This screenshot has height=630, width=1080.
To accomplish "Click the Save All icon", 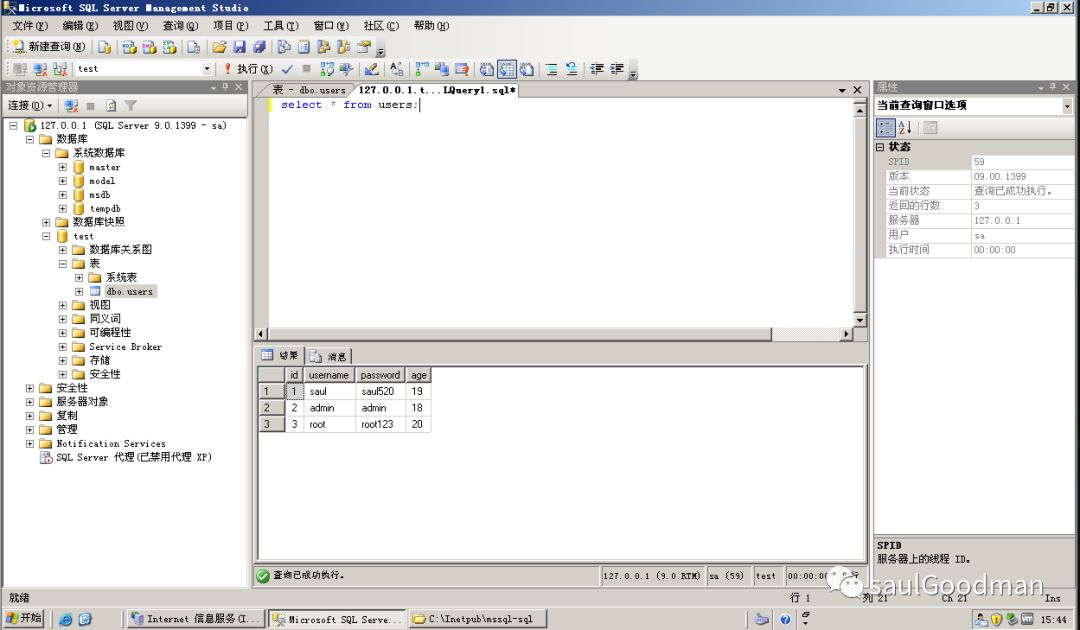I will coord(259,47).
